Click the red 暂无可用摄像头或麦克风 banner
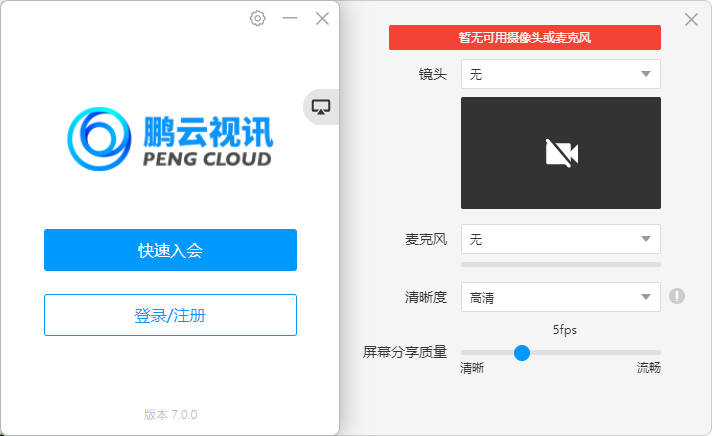This screenshot has height=436, width=714. point(525,37)
